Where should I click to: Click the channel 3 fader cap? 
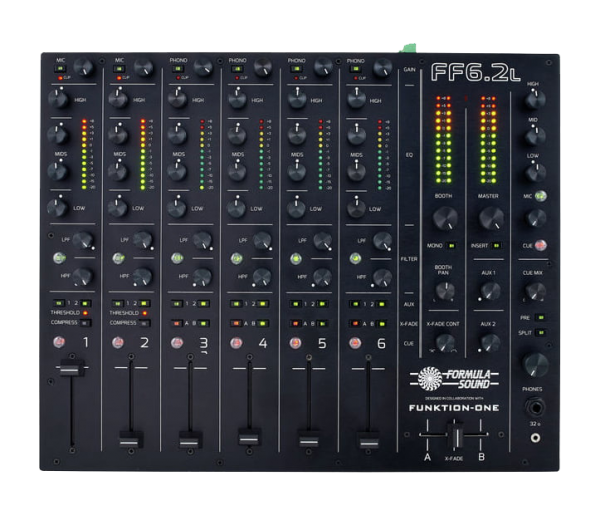click(190, 440)
